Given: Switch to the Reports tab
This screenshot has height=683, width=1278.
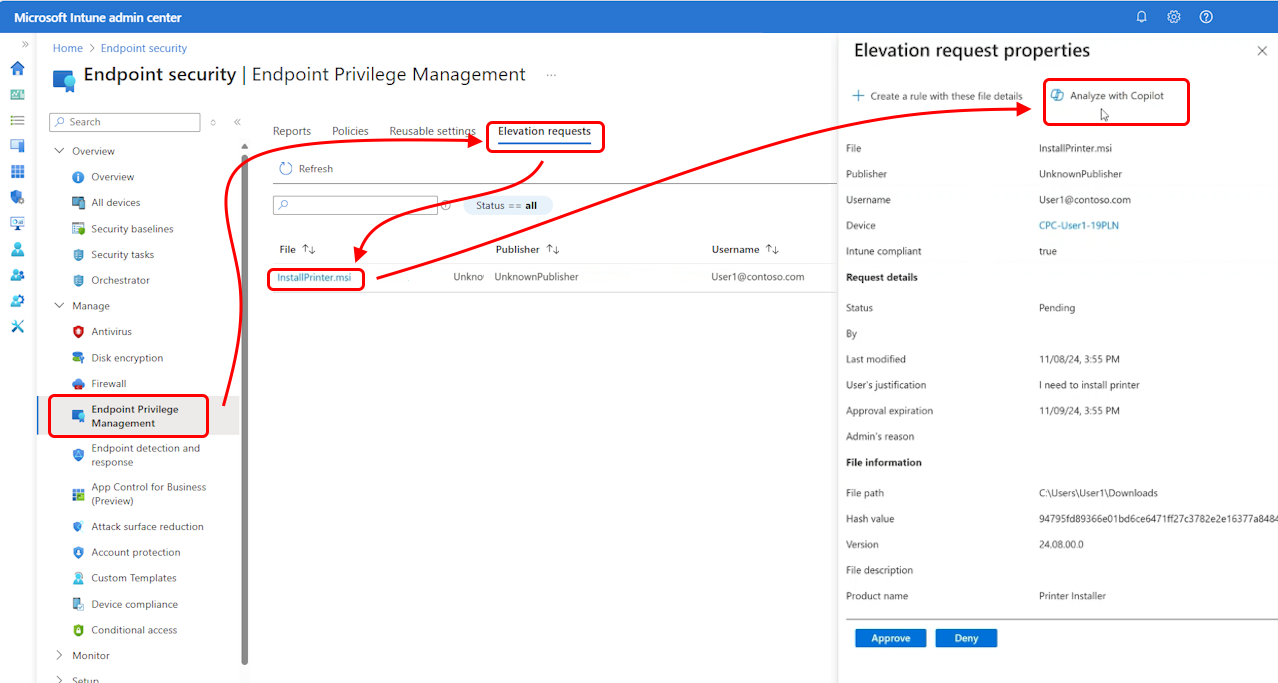Looking at the screenshot, I should [292, 131].
